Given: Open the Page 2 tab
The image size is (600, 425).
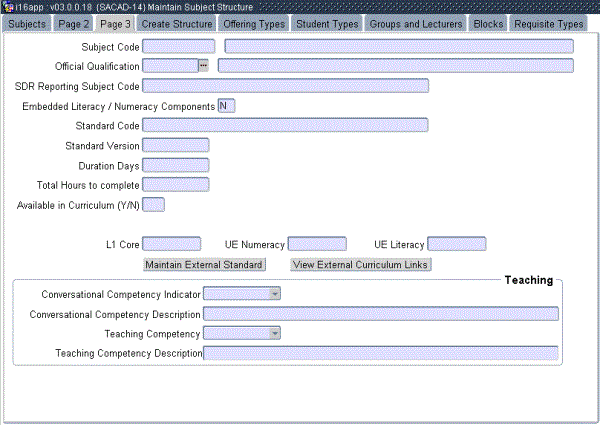Looking at the screenshot, I should pos(73,24).
